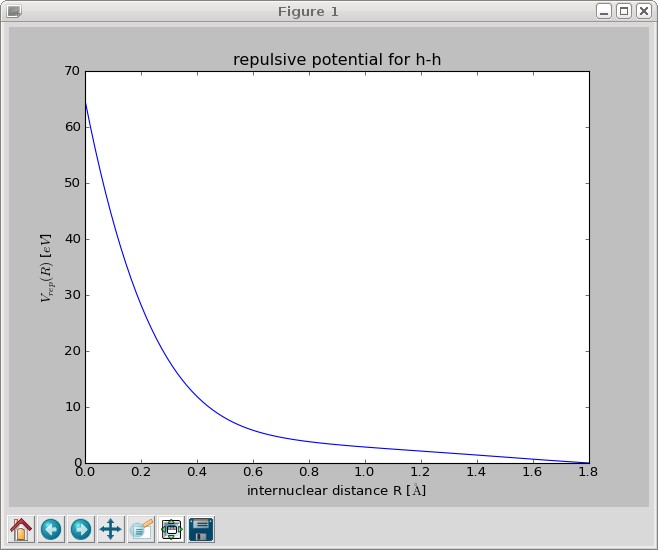Viewport: 658px width, 550px height.
Task: Click the plot title 'repulsive potential for h-h'
Action: click(337, 60)
